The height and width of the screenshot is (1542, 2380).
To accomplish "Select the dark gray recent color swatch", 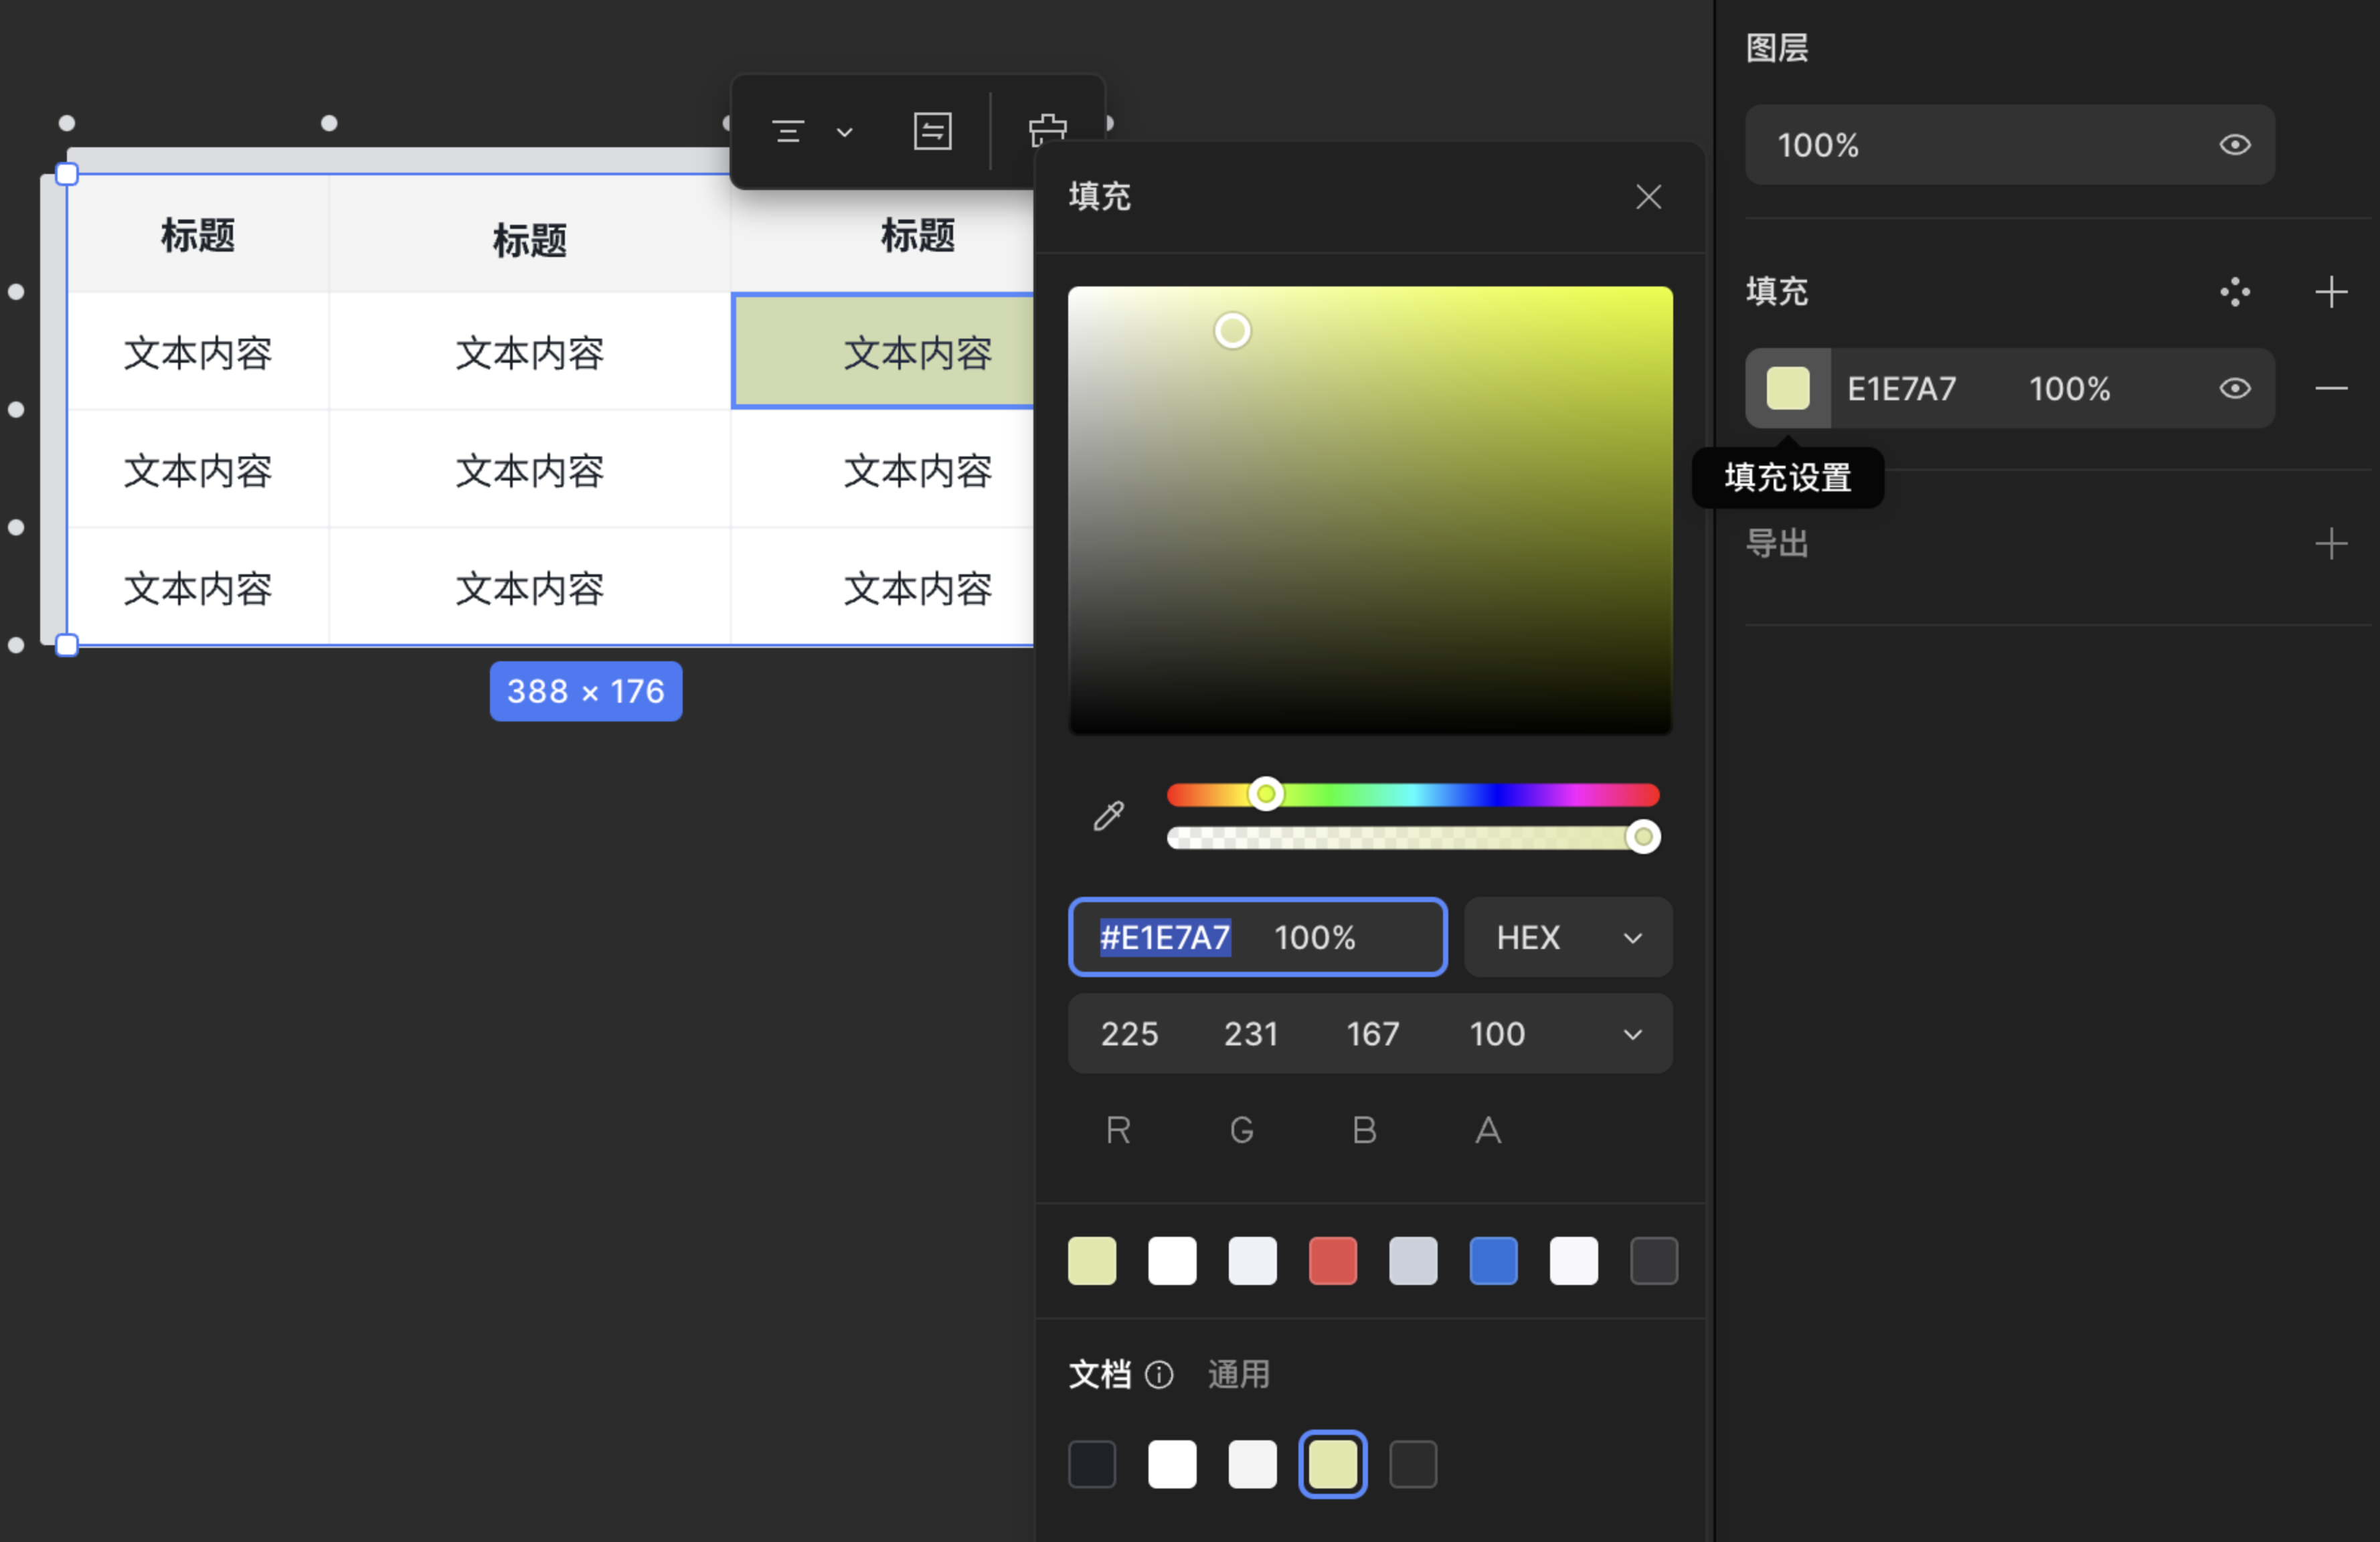I will click(1654, 1260).
